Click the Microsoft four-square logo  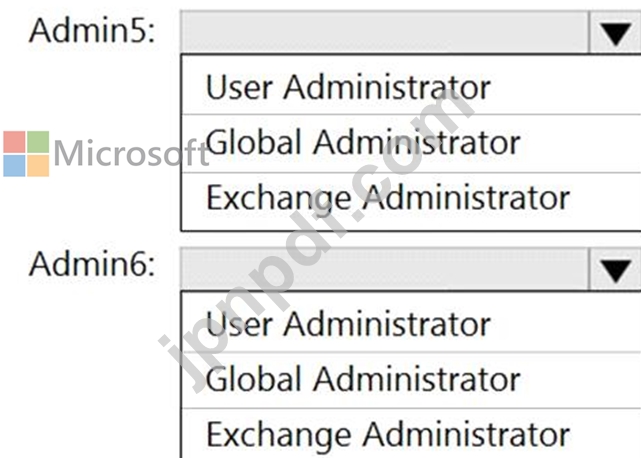click(26, 154)
